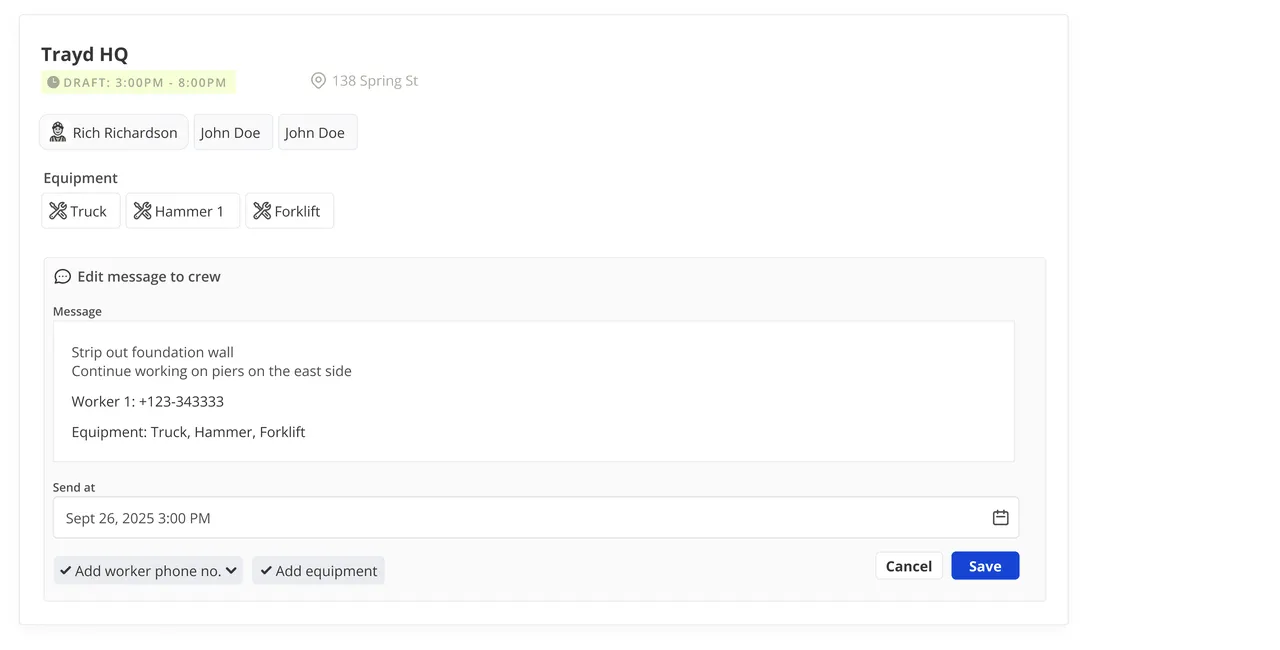The image size is (1280, 650).
Task: Click the Trayd HQ job title
Action: [x=85, y=54]
